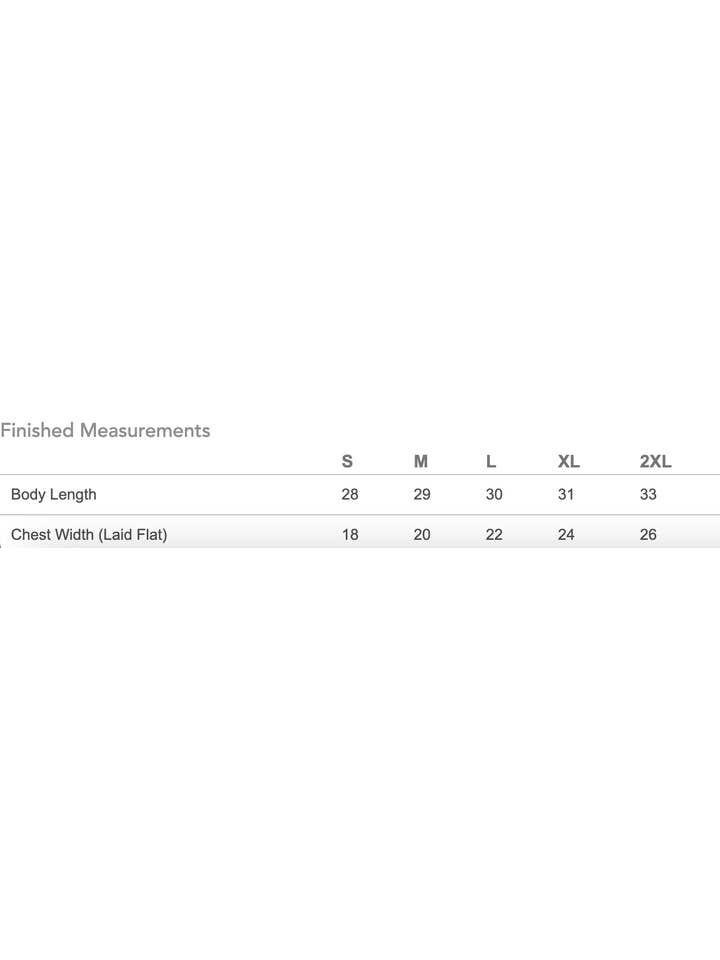This screenshot has height=960, width=720.
Task: Click Body Length value 30 for size L
Action: pyautogui.click(x=494, y=494)
